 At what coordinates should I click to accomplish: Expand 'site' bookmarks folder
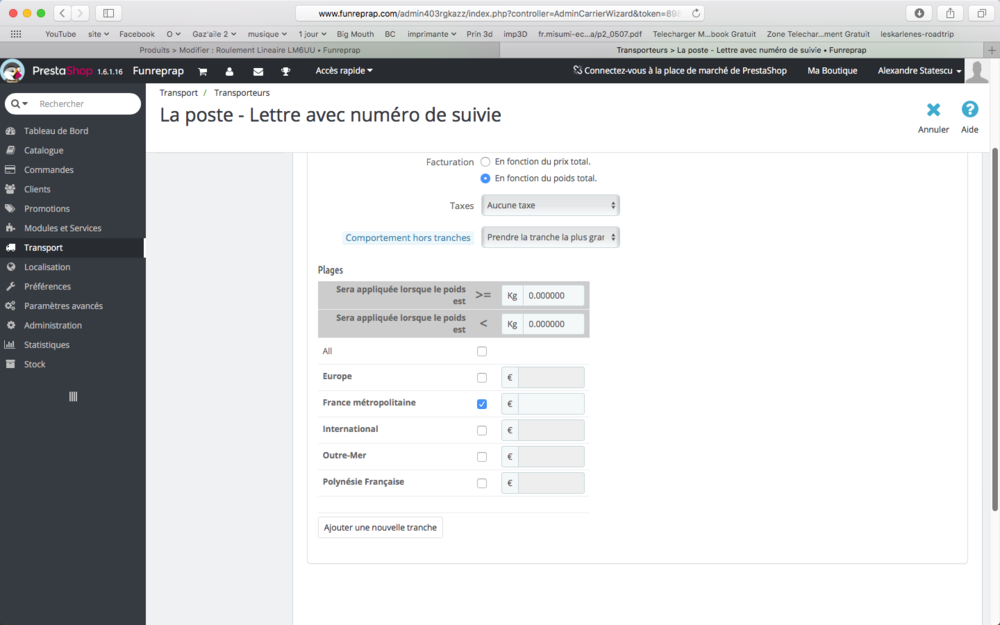point(98,34)
